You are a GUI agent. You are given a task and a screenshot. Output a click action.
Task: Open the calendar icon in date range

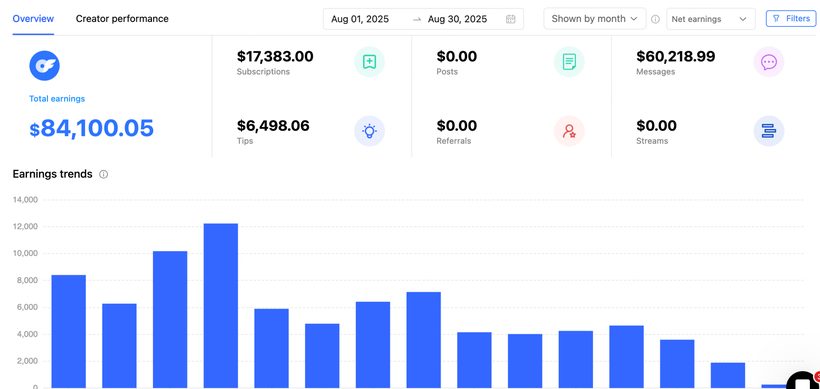(510, 19)
